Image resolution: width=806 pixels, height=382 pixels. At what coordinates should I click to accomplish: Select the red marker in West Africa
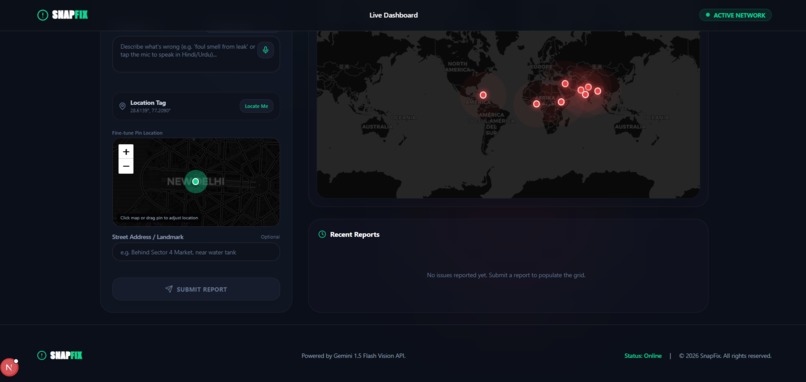point(536,104)
